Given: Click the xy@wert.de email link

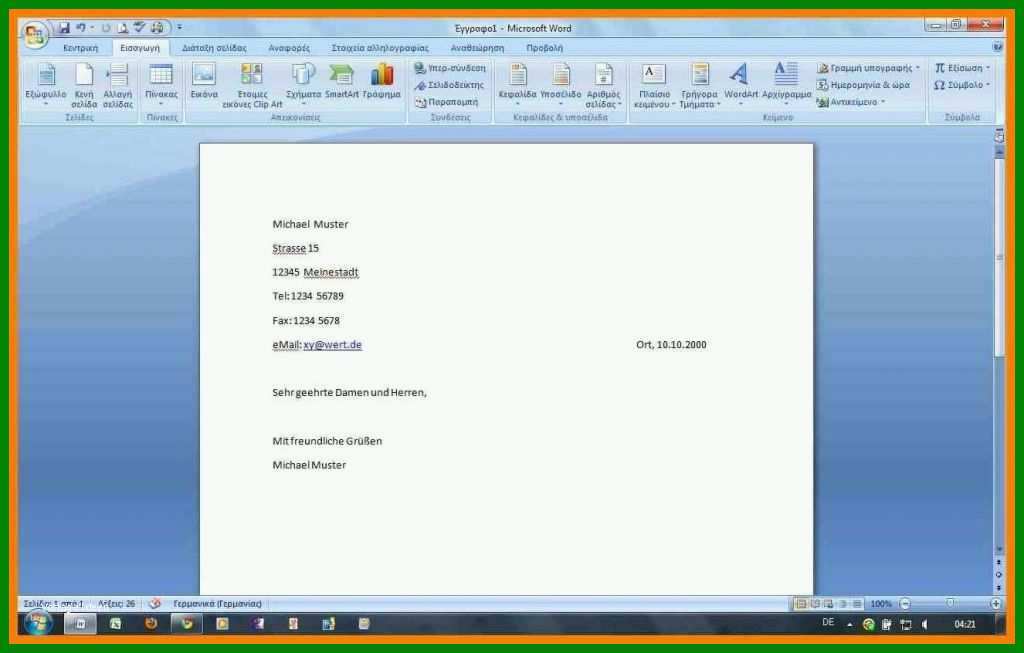Looking at the screenshot, I should point(332,345).
